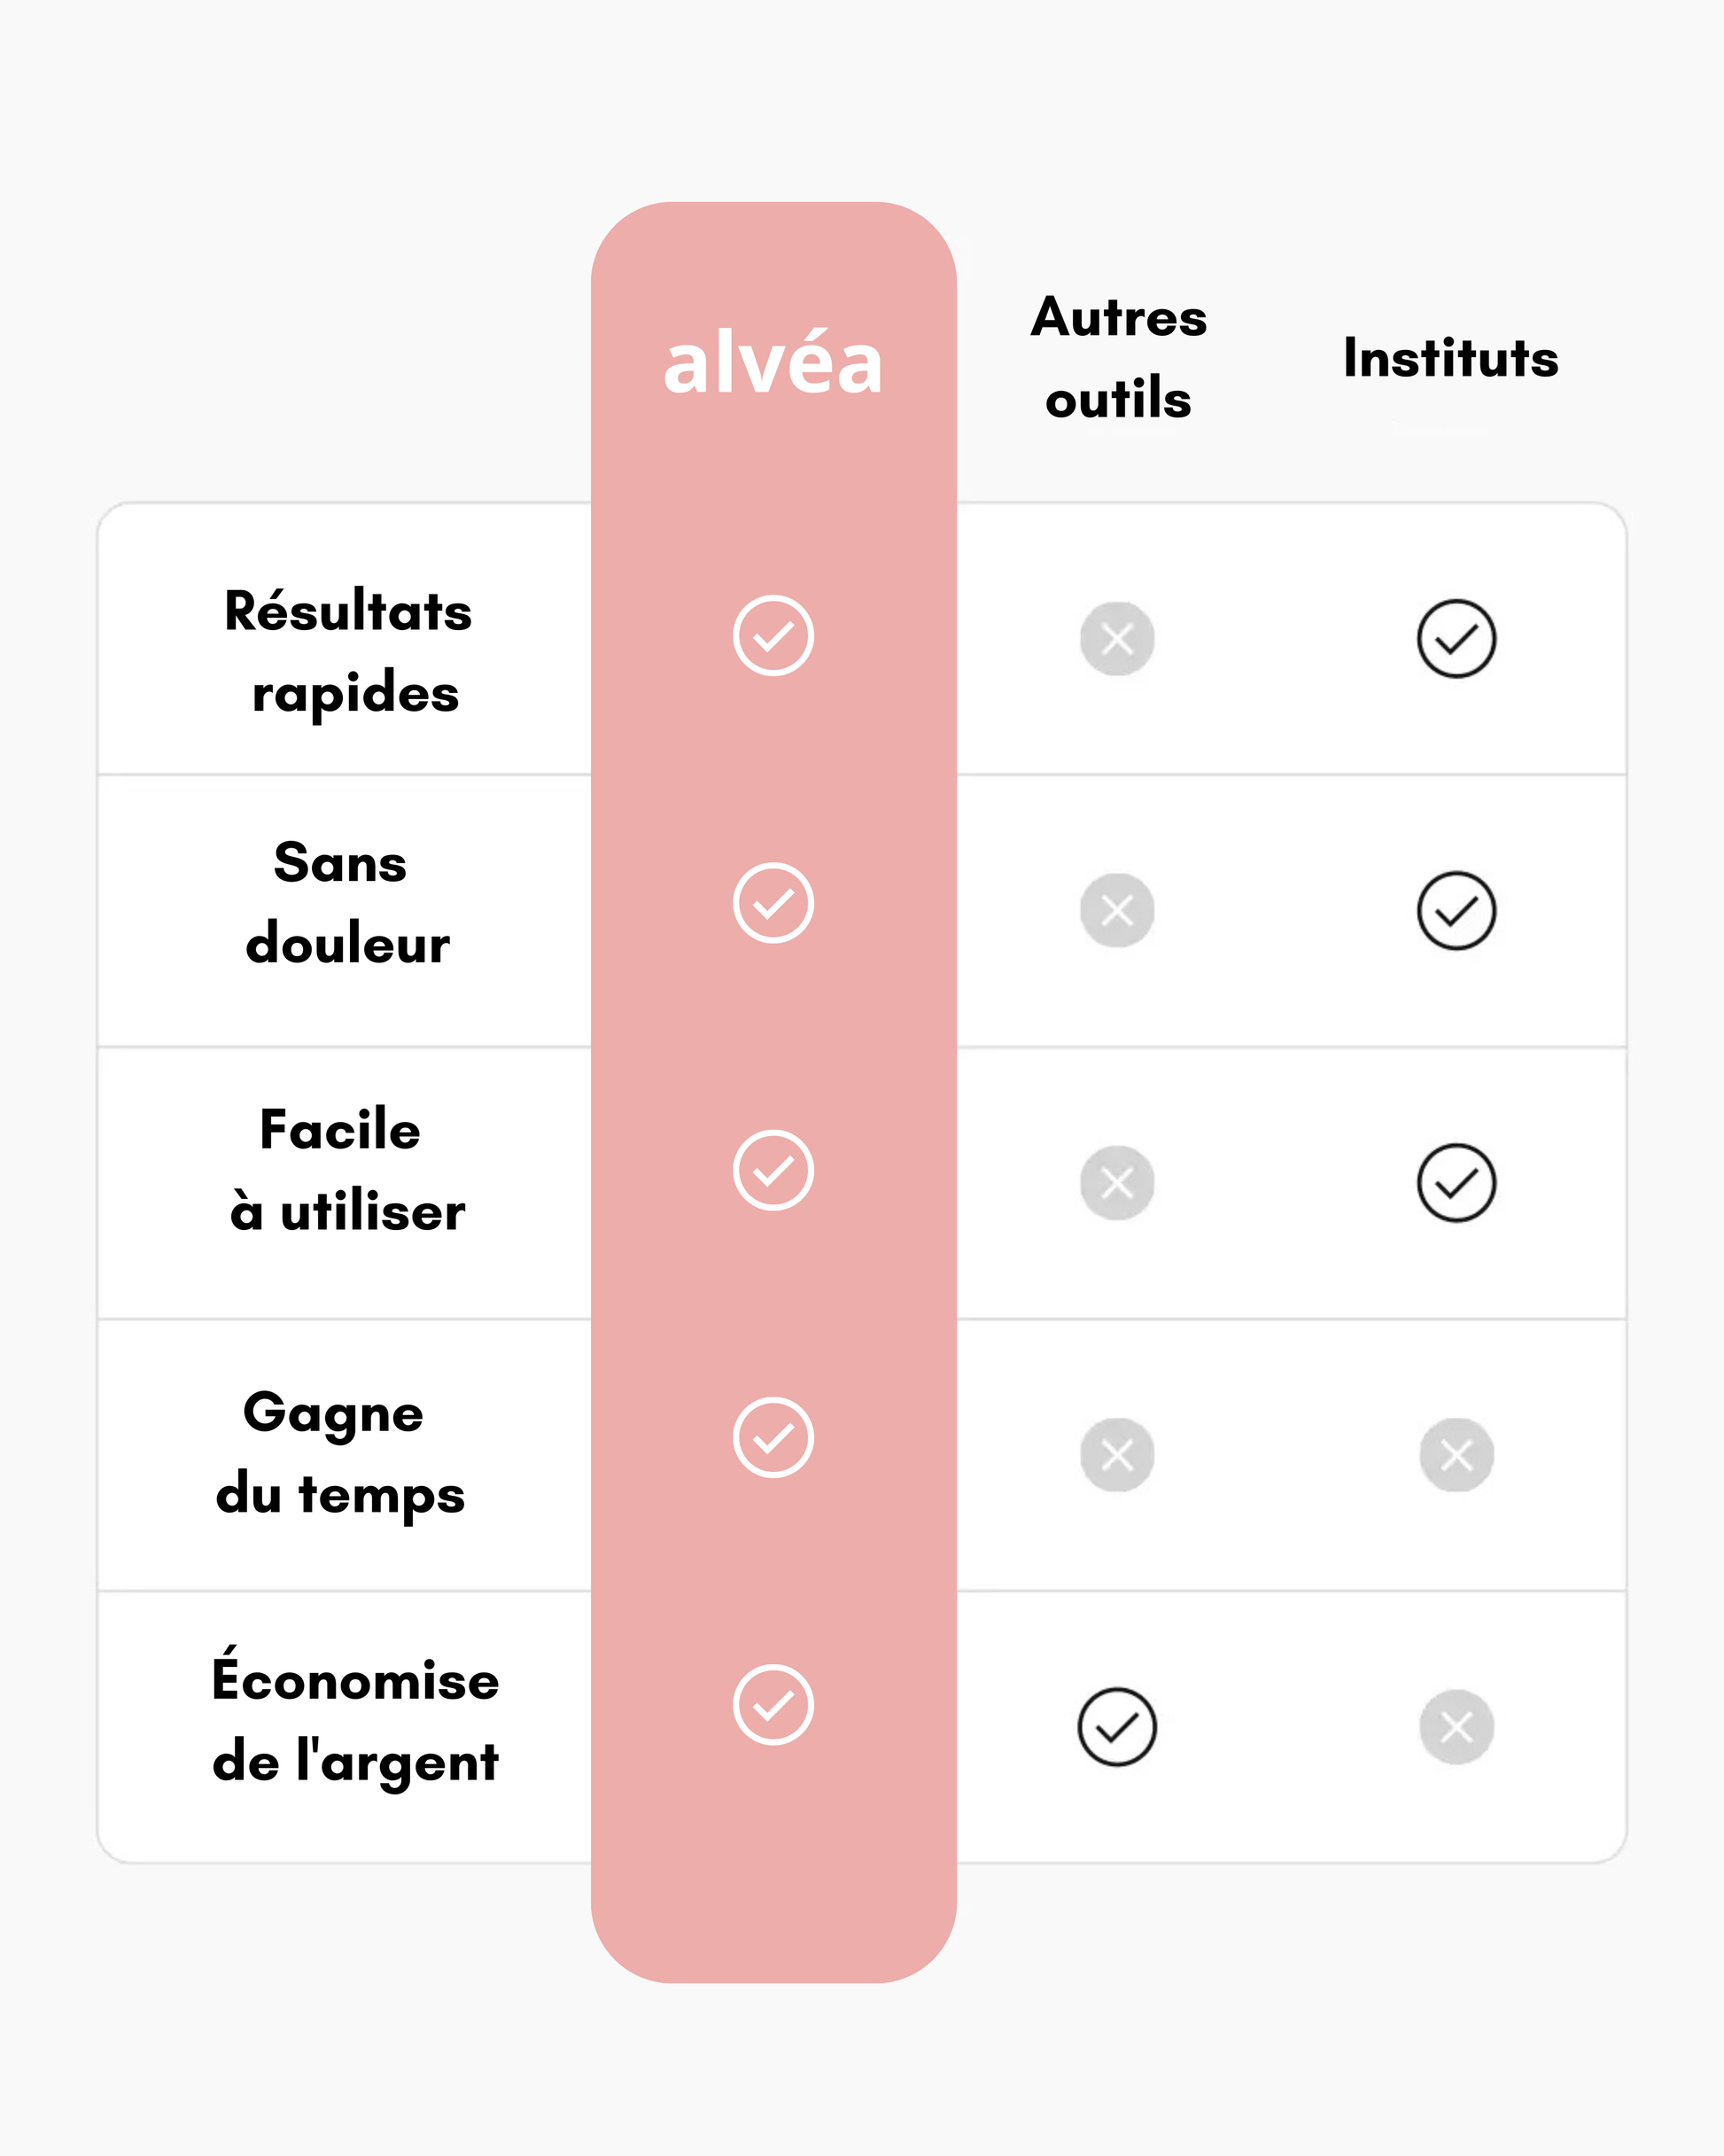Click alvéa checkmark for Résultats rapides
Image resolution: width=1724 pixels, height=2156 pixels.
773,636
